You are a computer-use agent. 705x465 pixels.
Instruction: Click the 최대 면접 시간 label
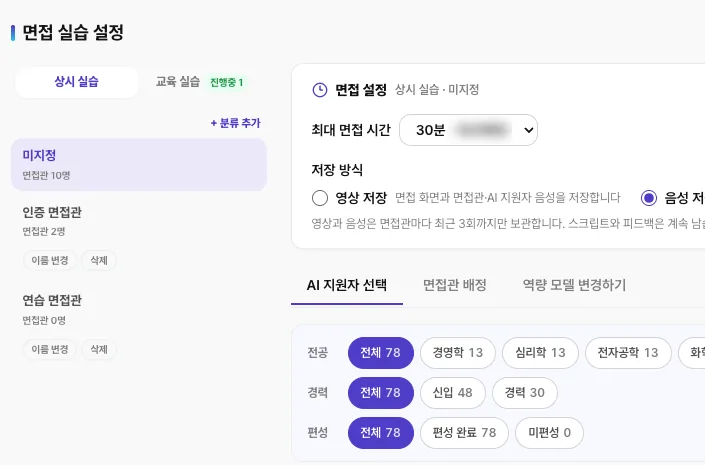click(351, 130)
